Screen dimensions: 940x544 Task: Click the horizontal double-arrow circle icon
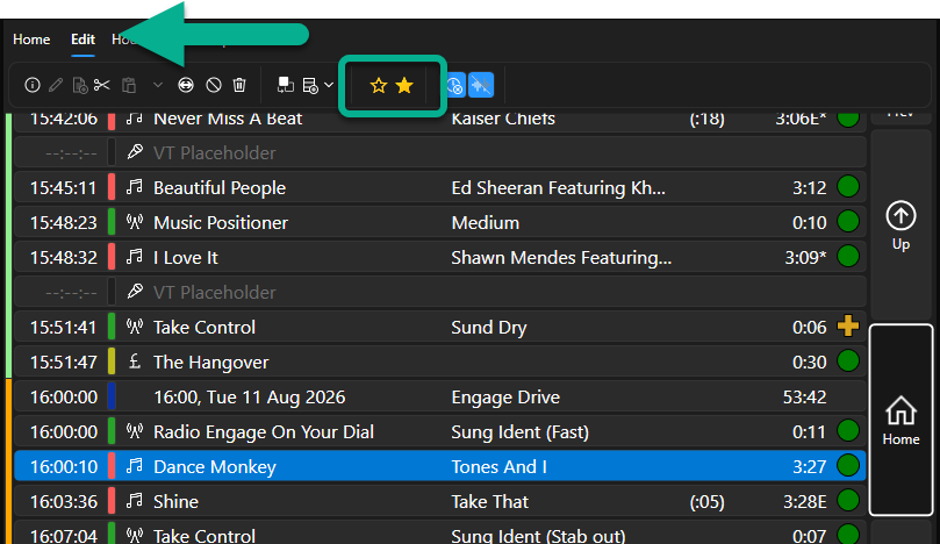point(186,85)
